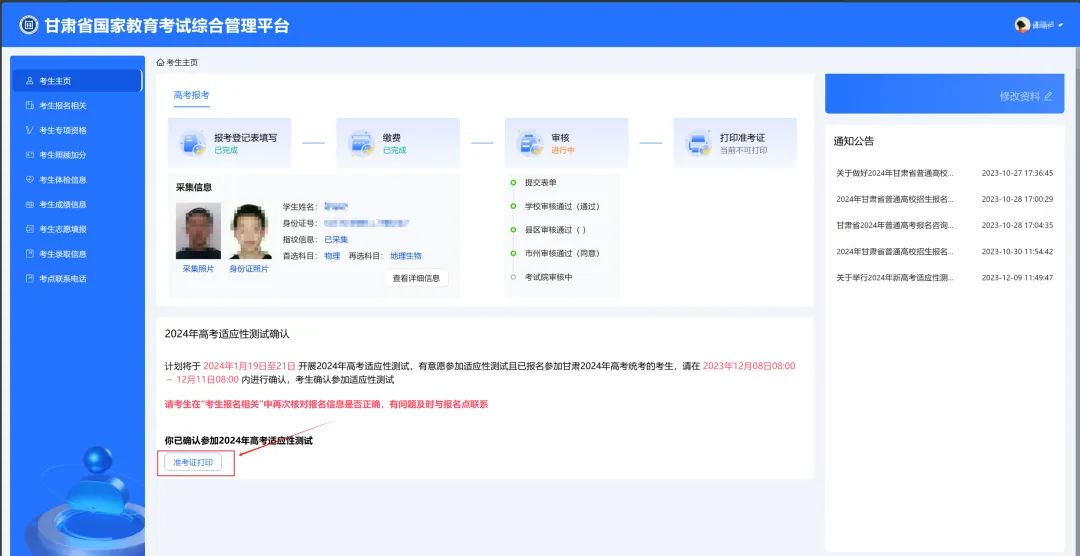Open the 身份证照片 ID photo thumbnail
1080x556 pixels.
point(250,231)
